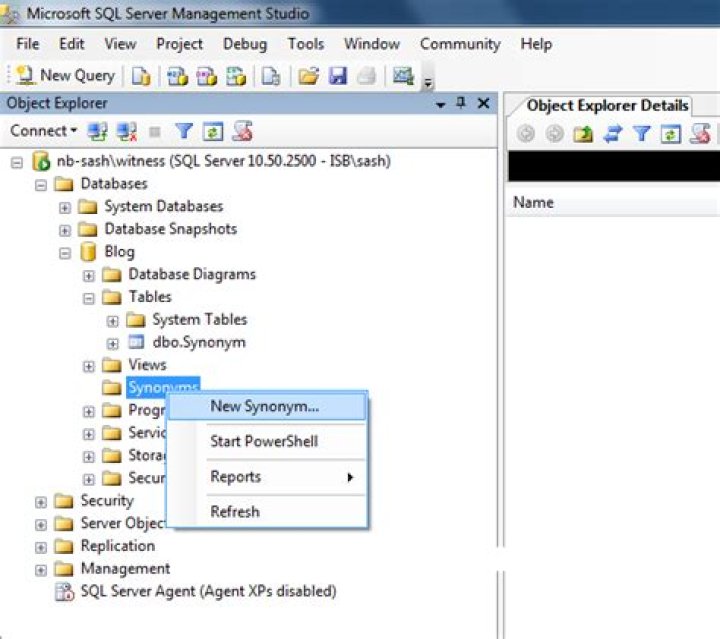720x639 pixels.
Task: Click the Synchronize icon in Details toolbar
Action: 613,134
